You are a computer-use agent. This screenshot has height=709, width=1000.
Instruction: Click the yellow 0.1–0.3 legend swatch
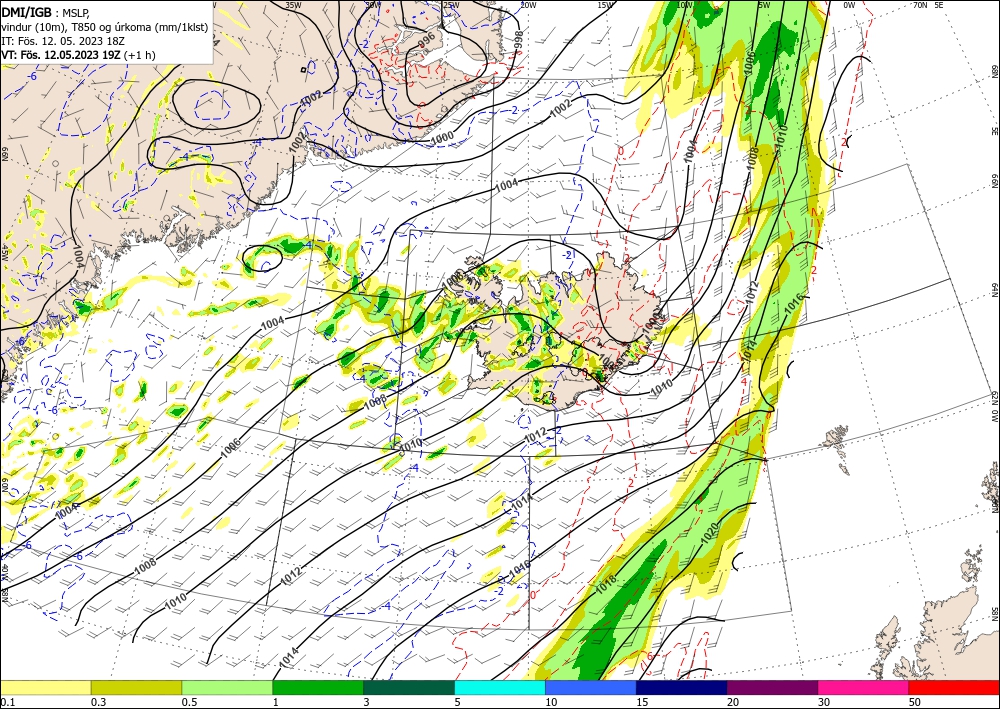click(45, 687)
